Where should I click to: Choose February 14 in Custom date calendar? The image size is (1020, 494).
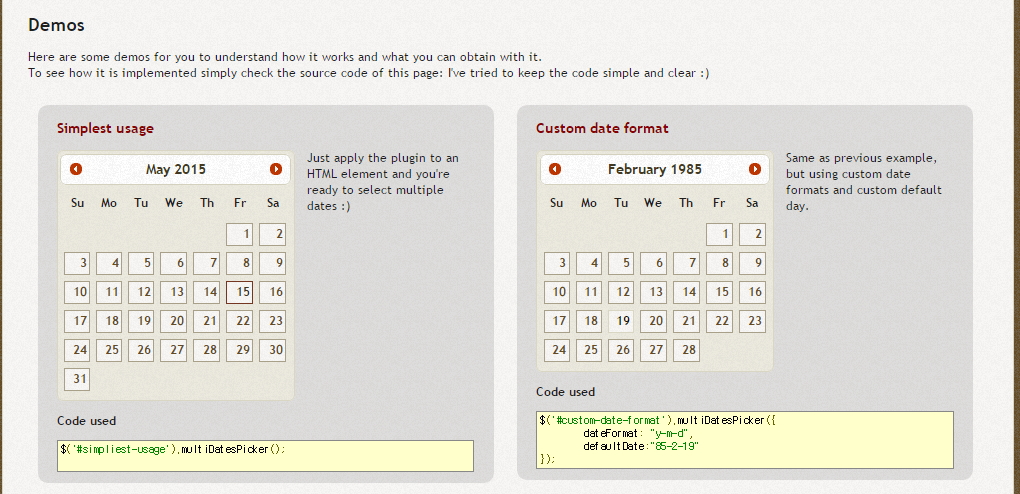[x=686, y=292]
